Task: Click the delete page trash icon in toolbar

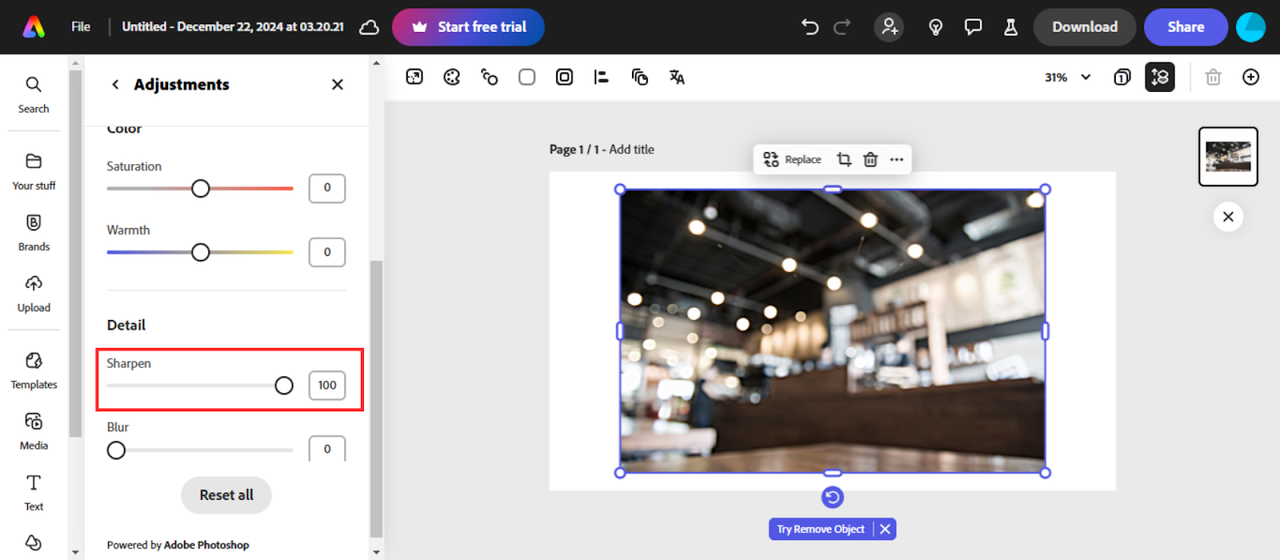Action: pos(1213,77)
